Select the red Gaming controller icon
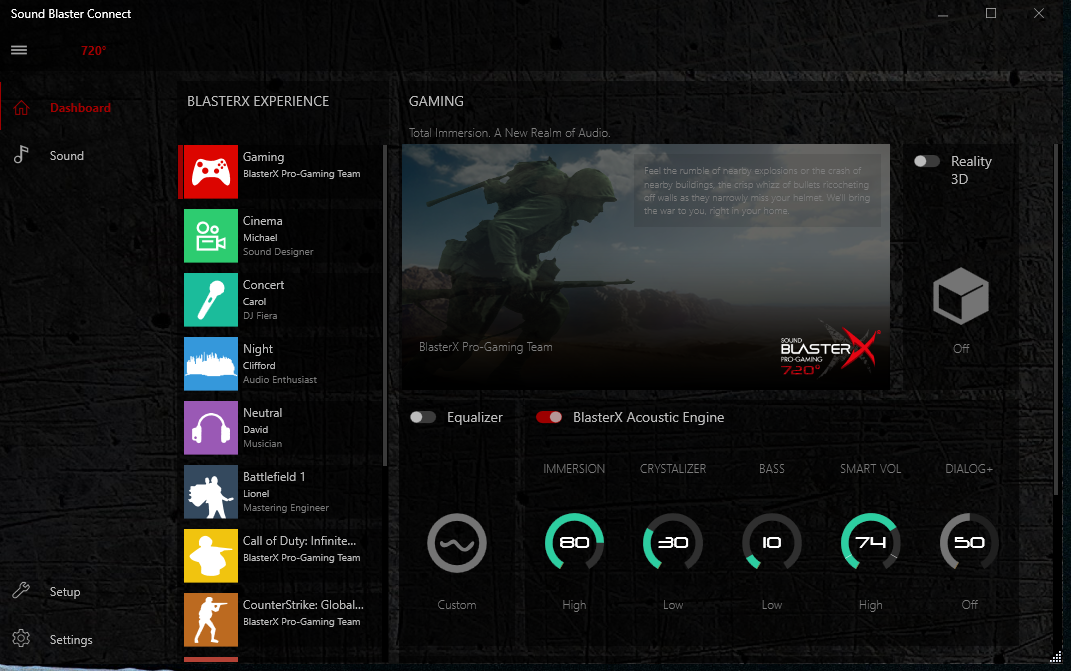This screenshot has height=671, width=1071. click(x=211, y=172)
